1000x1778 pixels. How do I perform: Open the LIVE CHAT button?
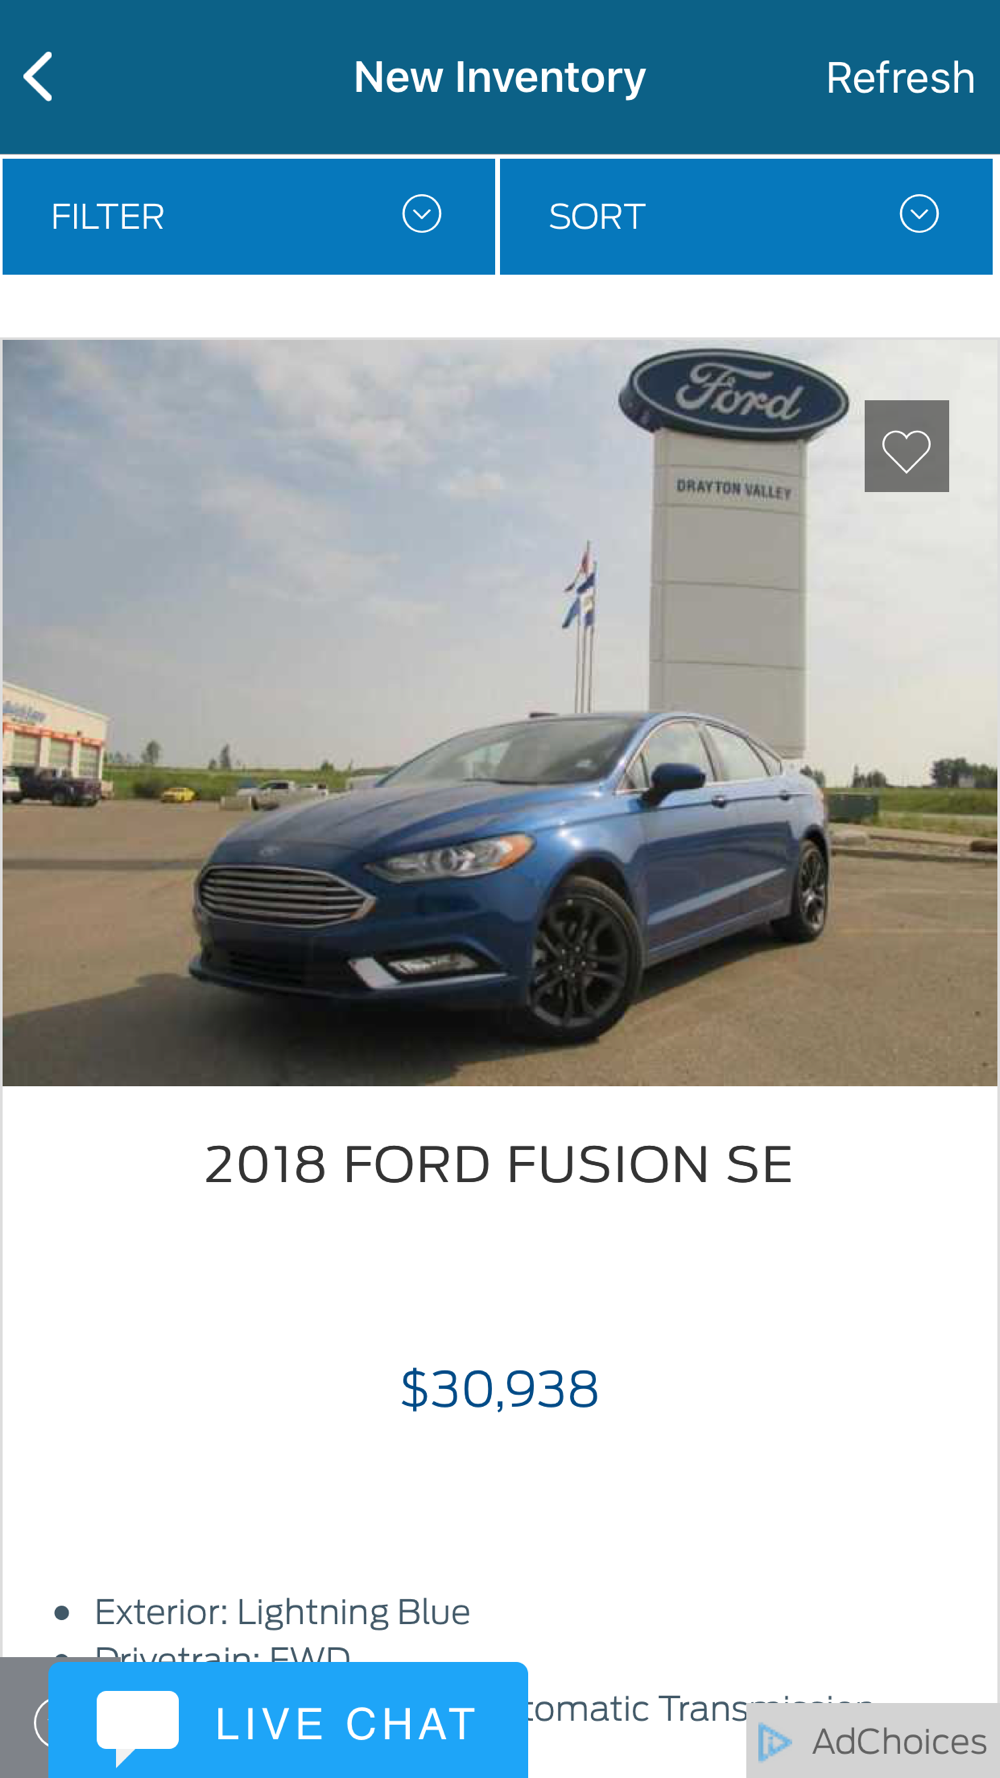[x=288, y=1720]
